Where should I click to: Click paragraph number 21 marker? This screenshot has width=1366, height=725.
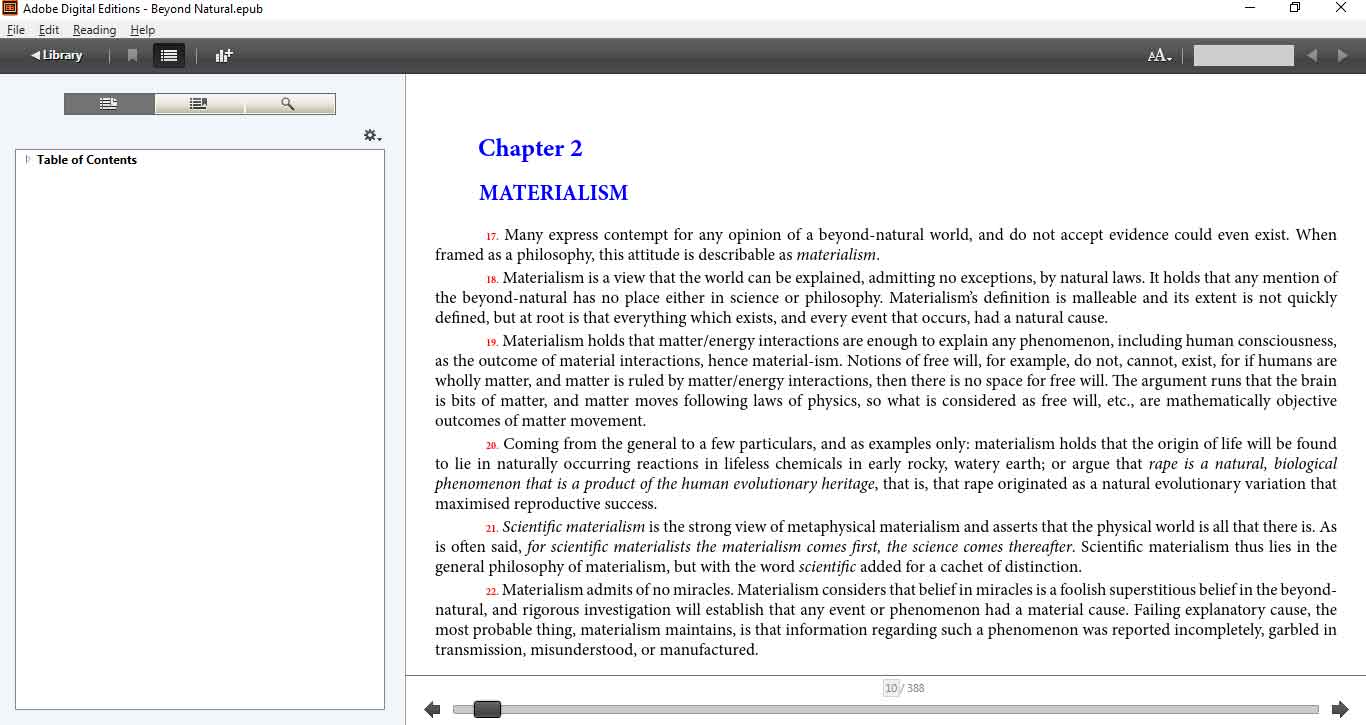point(492,528)
